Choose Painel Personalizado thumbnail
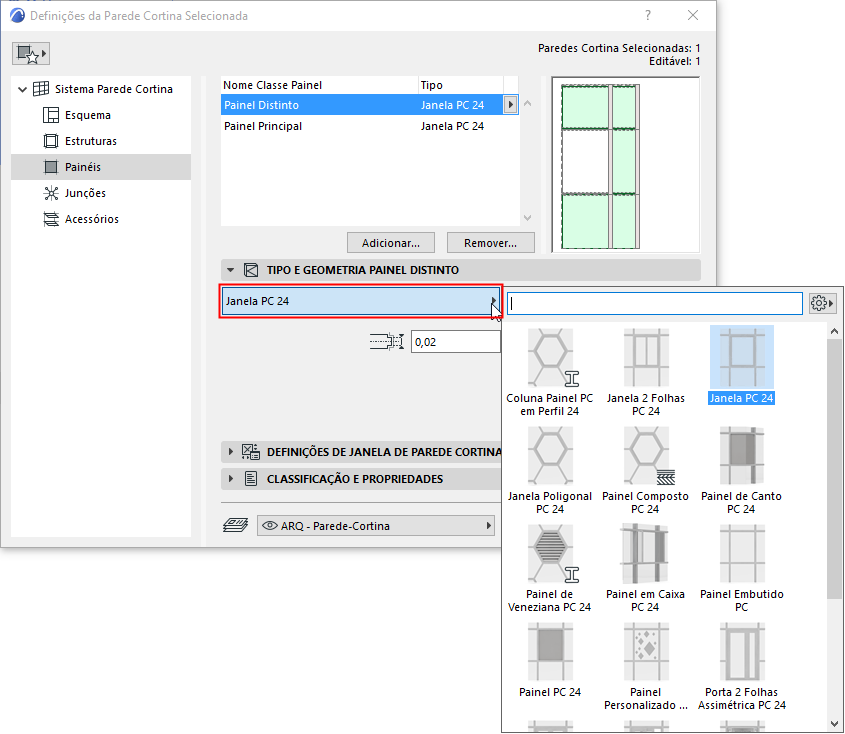The height and width of the screenshot is (734, 845). coord(646,667)
